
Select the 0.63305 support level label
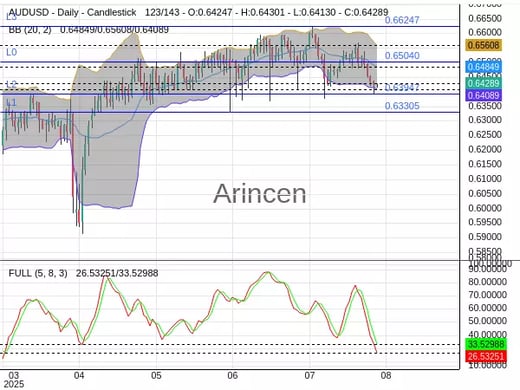tap(402, 106)
